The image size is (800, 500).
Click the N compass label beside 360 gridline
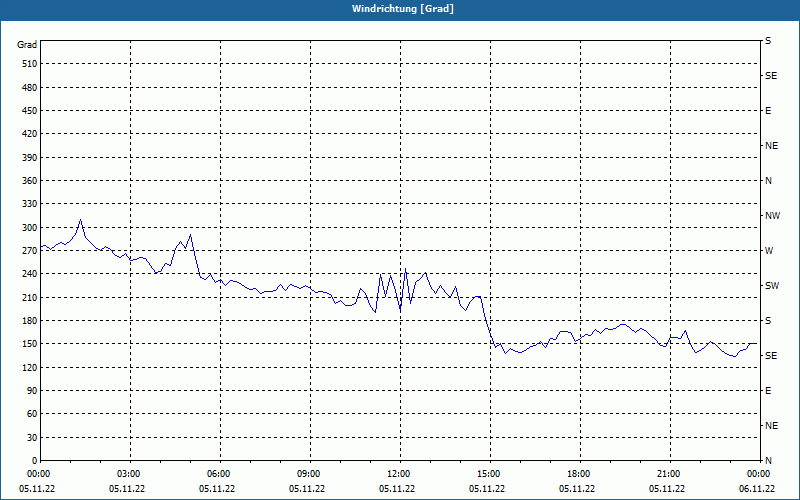pos(768,181)
